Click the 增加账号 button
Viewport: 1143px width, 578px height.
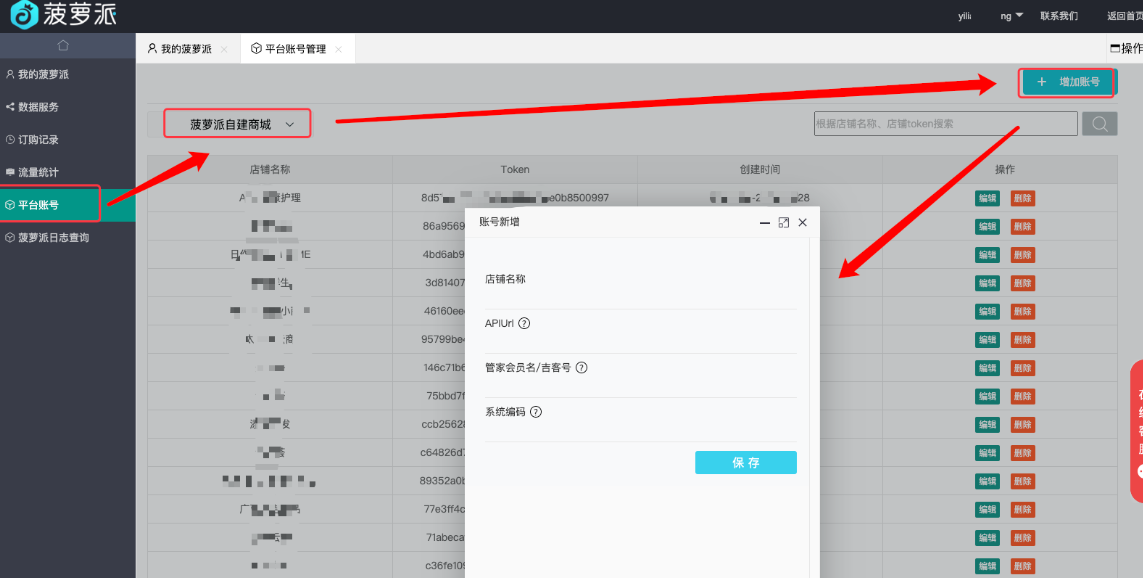1067,82
